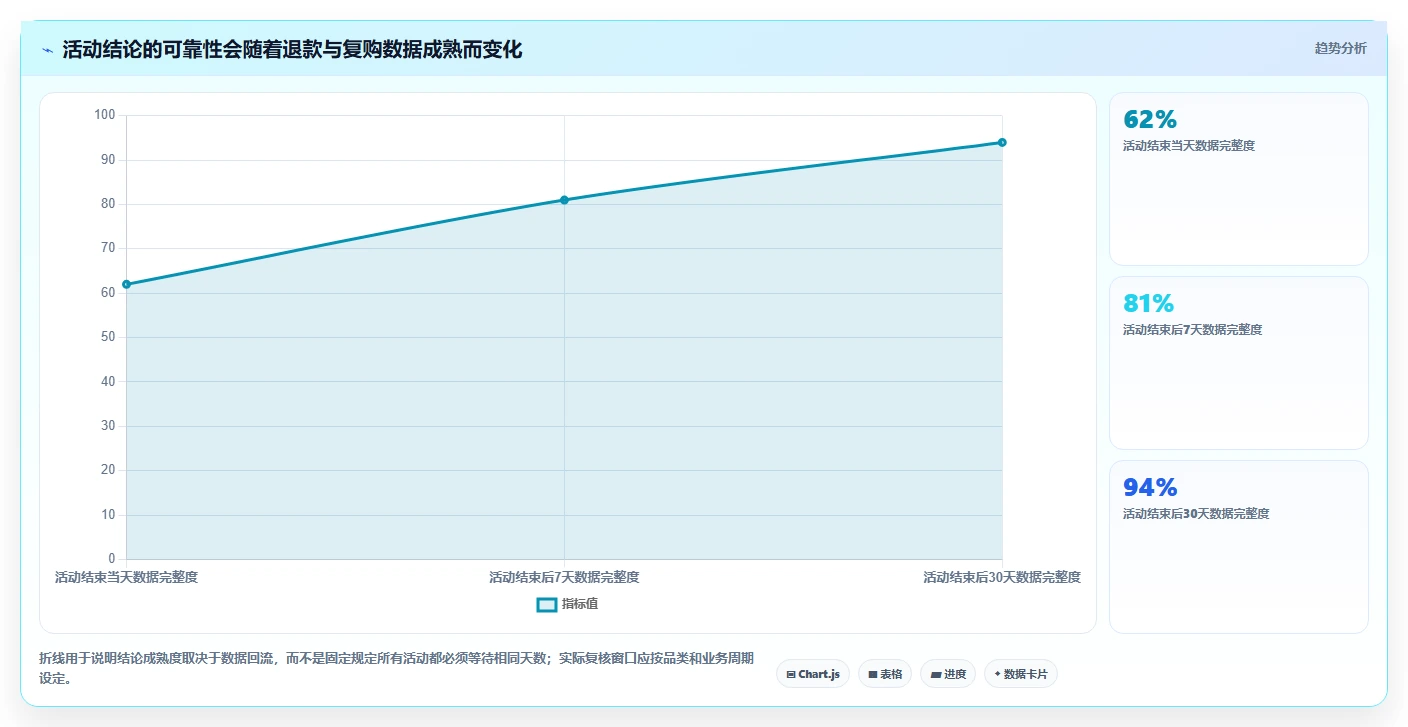Screen dimensions: 1408x727
Task: Click the footer note starting with 折线用于说明
Action: click(x=396, y=668)
